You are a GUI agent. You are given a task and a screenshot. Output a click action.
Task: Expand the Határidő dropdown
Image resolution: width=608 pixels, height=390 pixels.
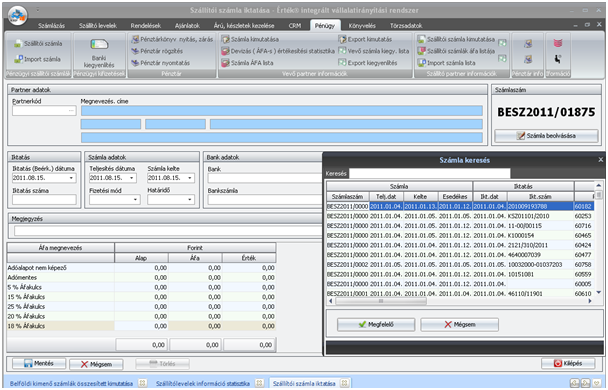click(190, 200)
